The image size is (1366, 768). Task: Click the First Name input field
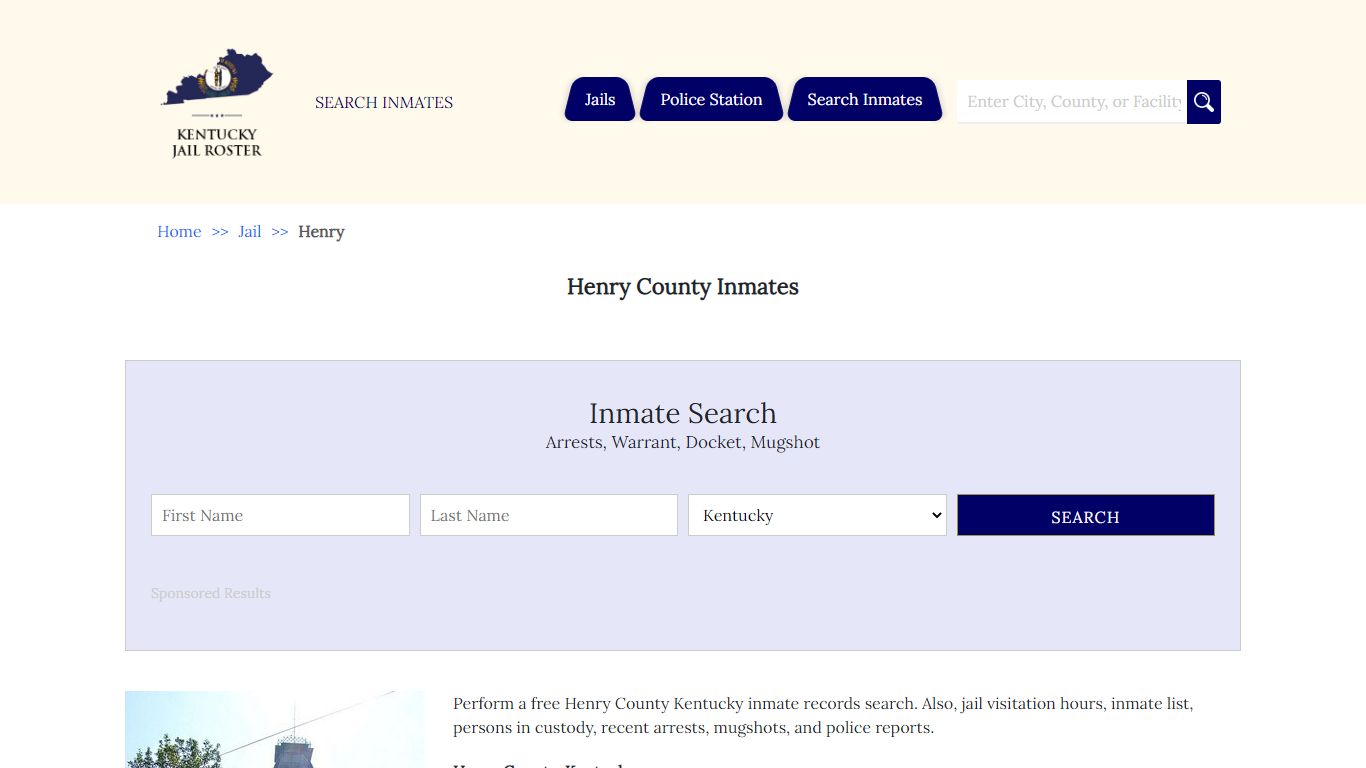[x=280, y=515]
